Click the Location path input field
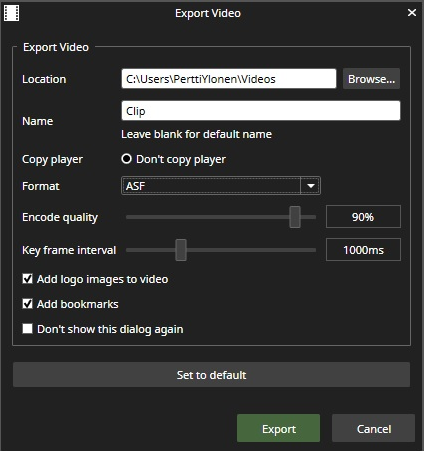 229,79
